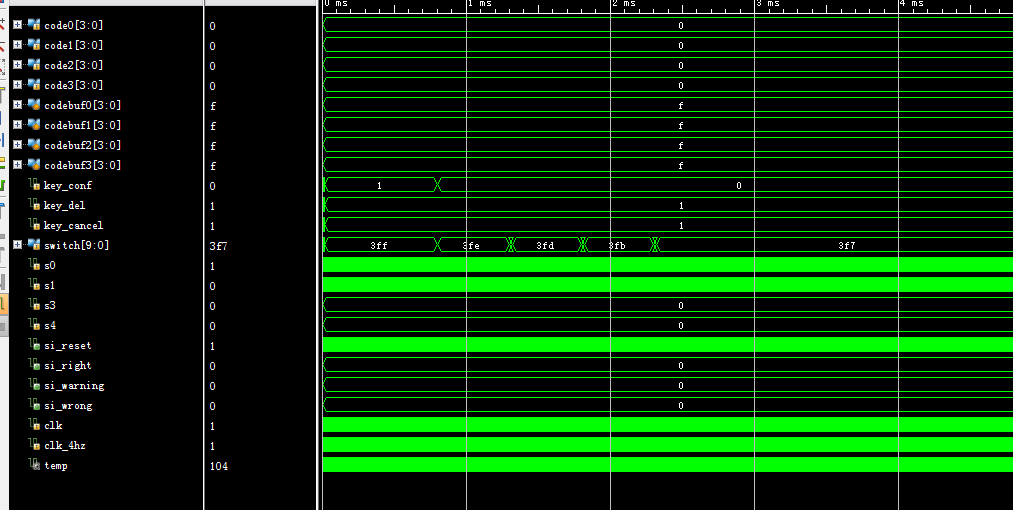The image size is (1013, 510).
Task: Expand the code3[3:0] bus
Action: pos(17,85)
